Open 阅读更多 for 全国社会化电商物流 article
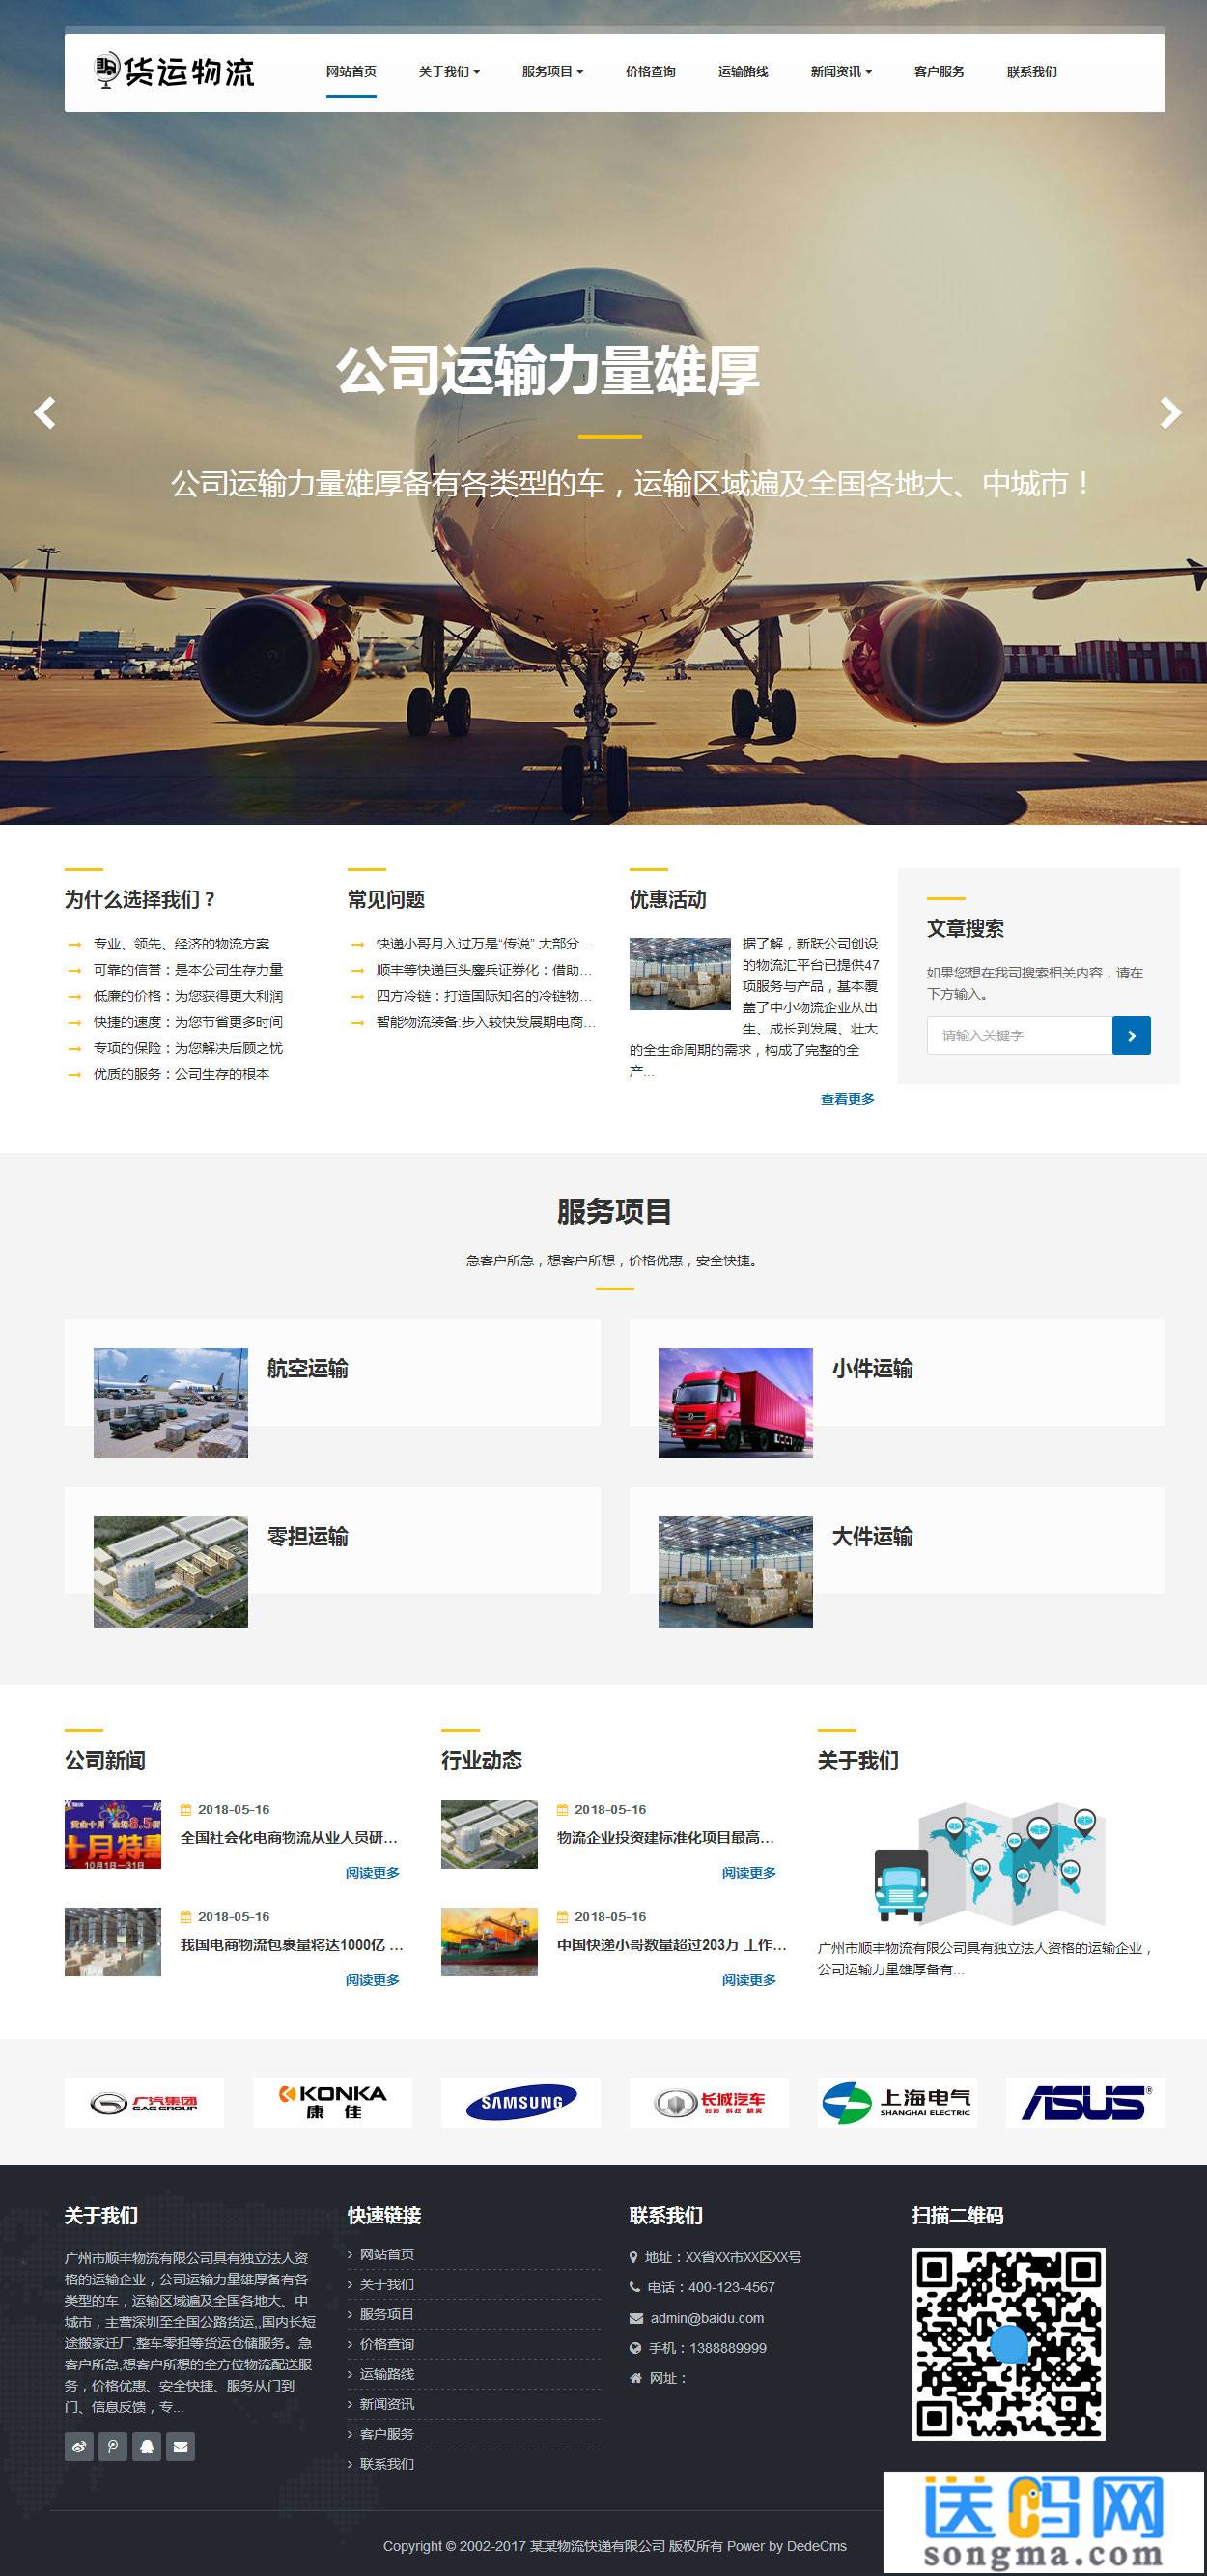Screen dimensions: 1207x2576 point(372,1873)
